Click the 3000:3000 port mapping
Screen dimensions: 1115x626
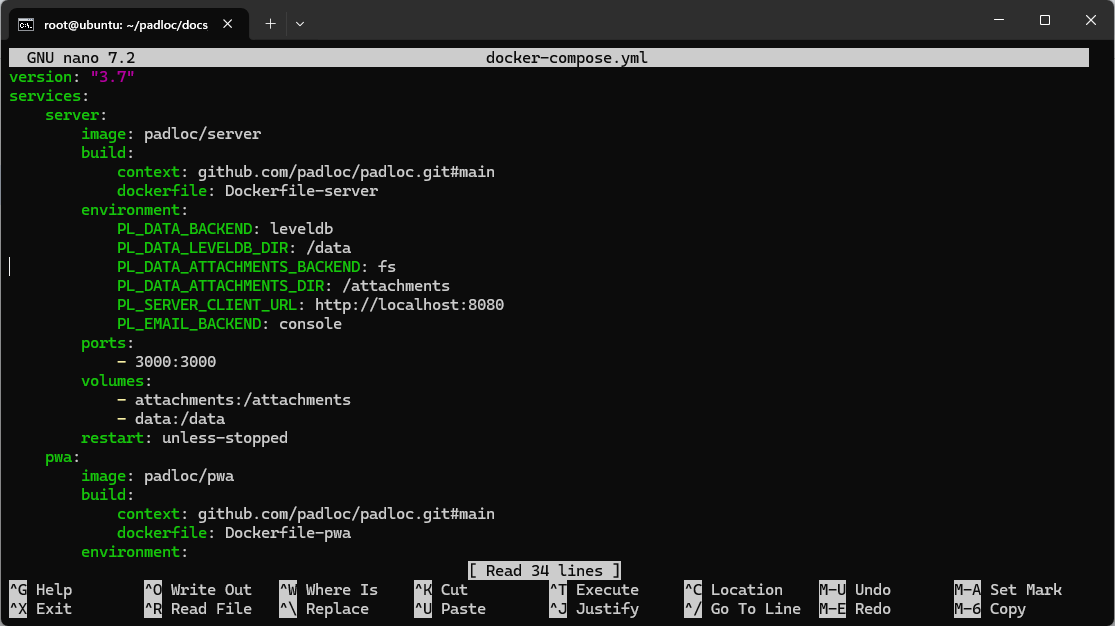coord(176,361)
